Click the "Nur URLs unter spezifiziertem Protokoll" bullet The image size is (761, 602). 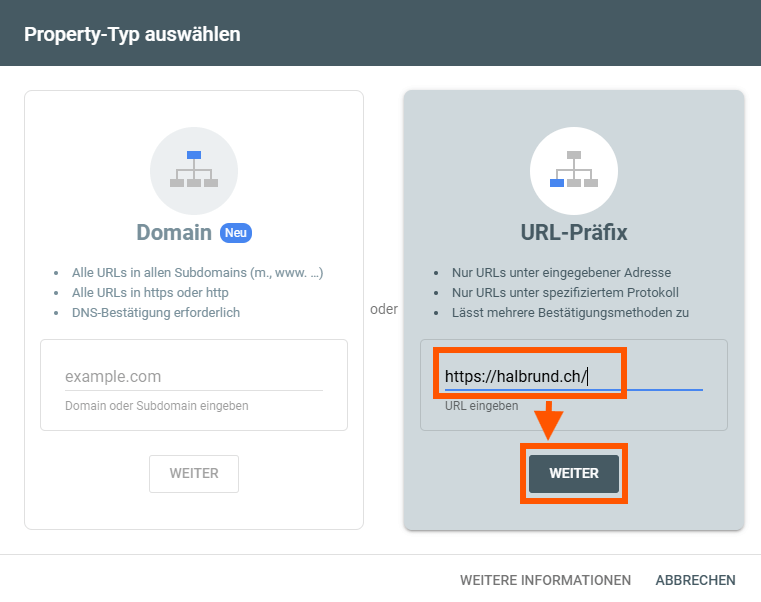[x=565, y=292]
